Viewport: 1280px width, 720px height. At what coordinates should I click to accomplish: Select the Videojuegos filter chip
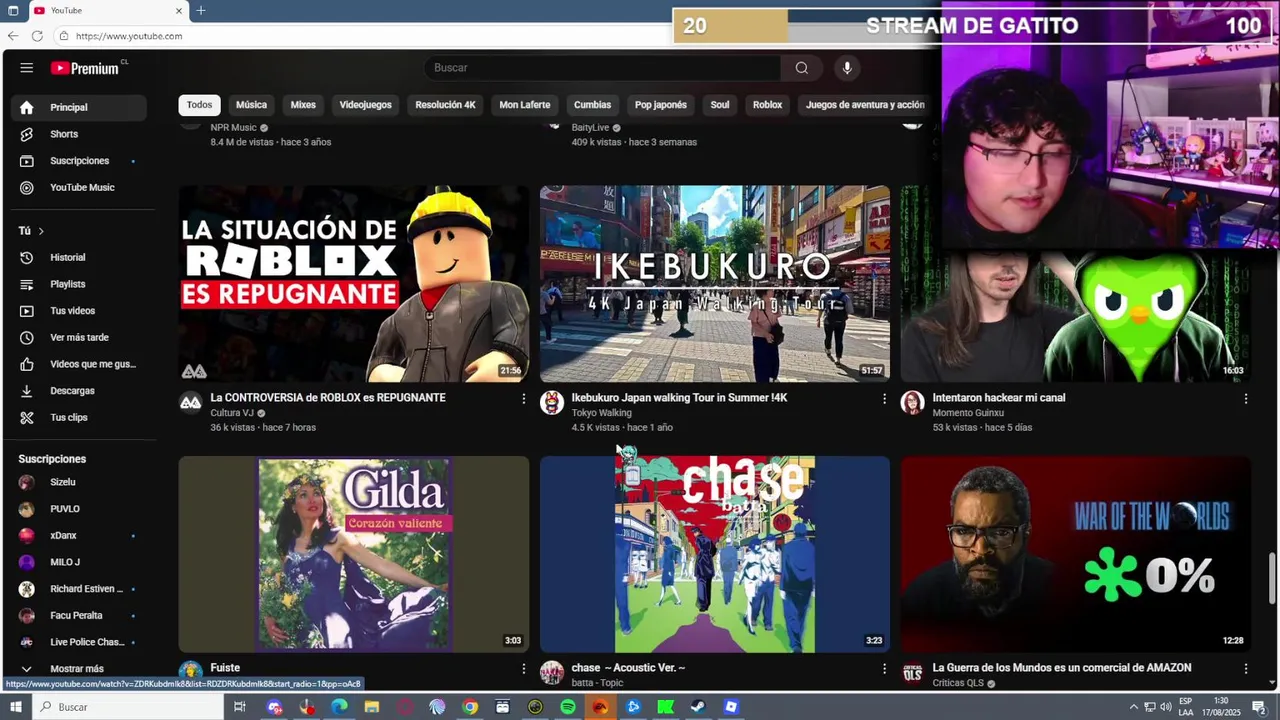[365, 105]
